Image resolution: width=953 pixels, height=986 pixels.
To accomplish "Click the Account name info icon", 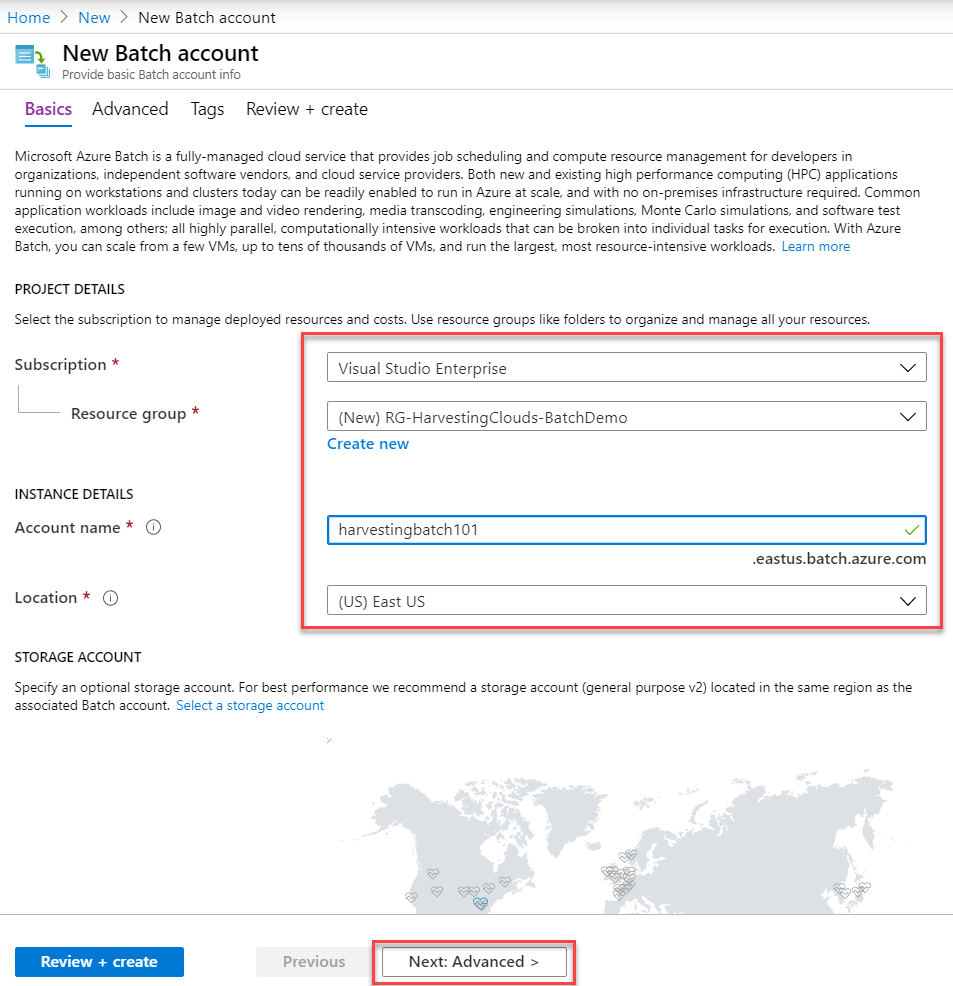I will tap(153, 527).
